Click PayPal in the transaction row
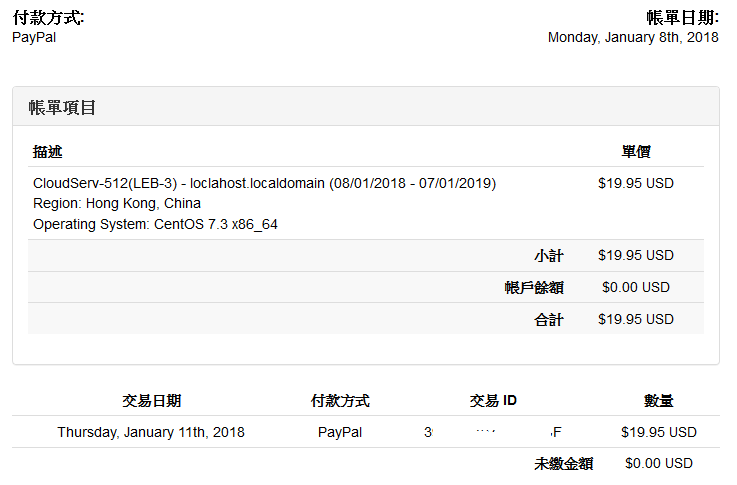Viewport: 737px width, 485px height. tap(340, 433)
